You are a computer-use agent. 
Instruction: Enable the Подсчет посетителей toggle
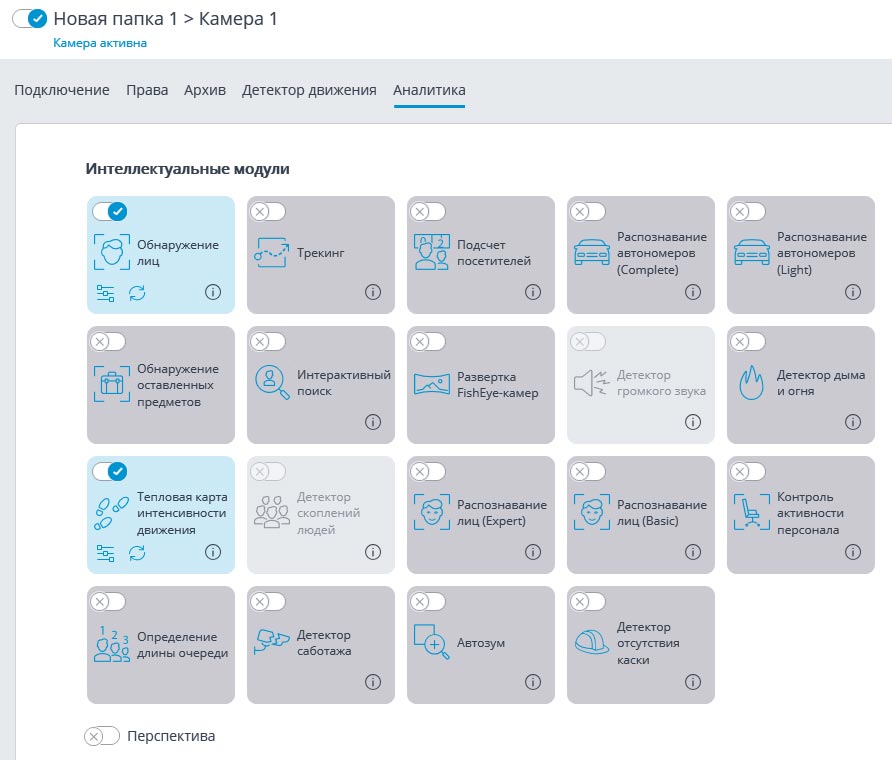click(x=428, y=211)
